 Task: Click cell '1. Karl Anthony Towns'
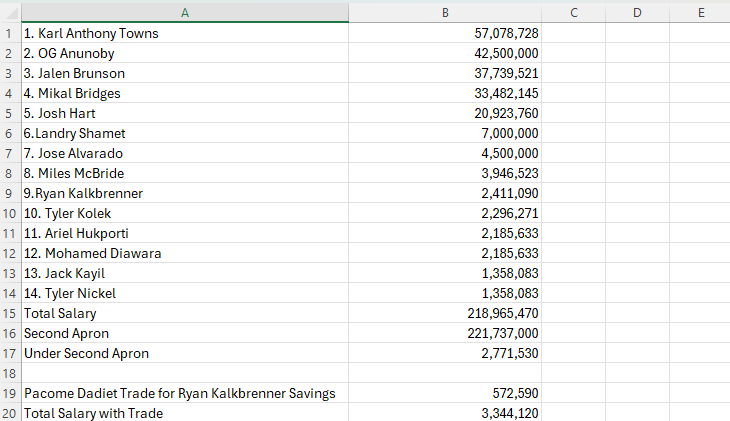pos(185,33)
